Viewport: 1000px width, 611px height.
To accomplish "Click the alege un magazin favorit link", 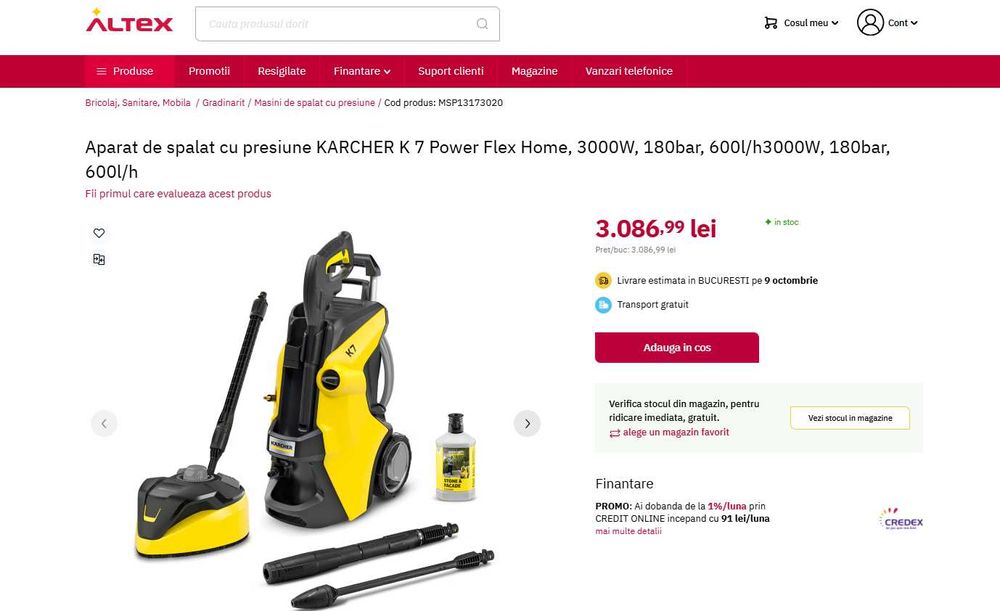I will (676, 432).
